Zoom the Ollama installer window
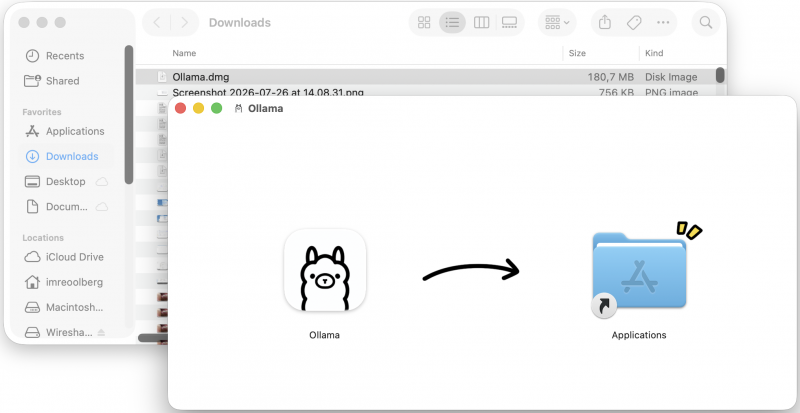 coord(216,108)
